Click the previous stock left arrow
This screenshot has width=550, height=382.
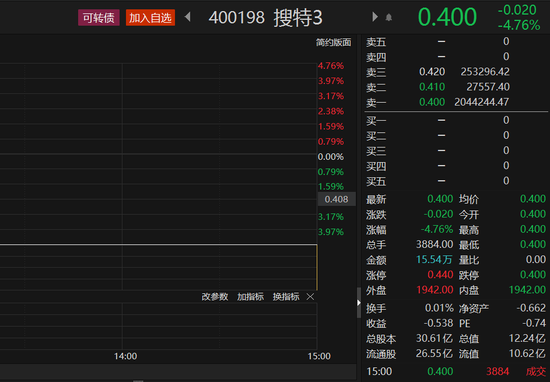[188, 17]
